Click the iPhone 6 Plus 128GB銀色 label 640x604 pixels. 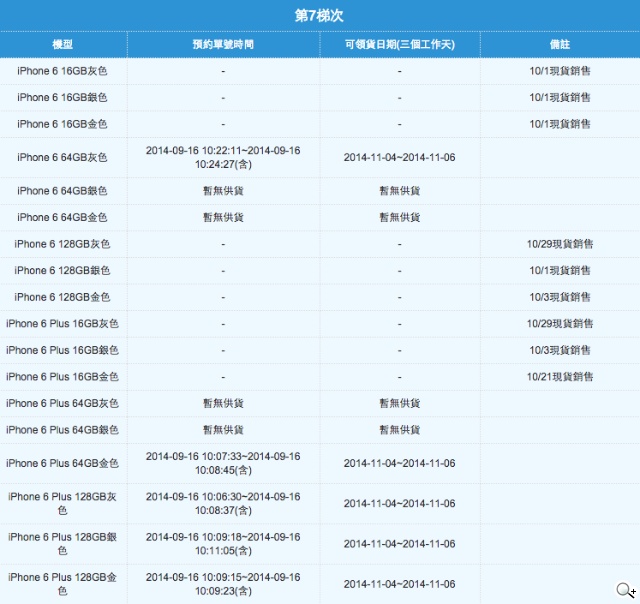coord(62,544)
